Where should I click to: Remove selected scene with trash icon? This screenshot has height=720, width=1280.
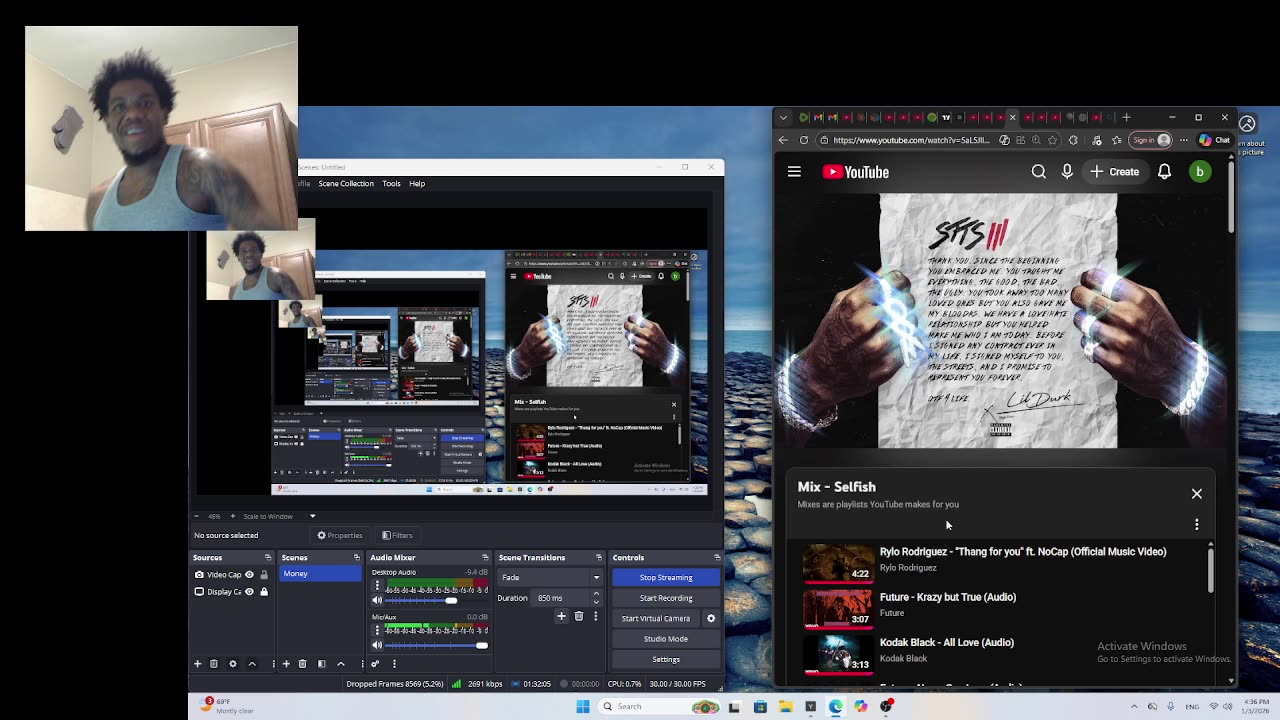[303, 664]
